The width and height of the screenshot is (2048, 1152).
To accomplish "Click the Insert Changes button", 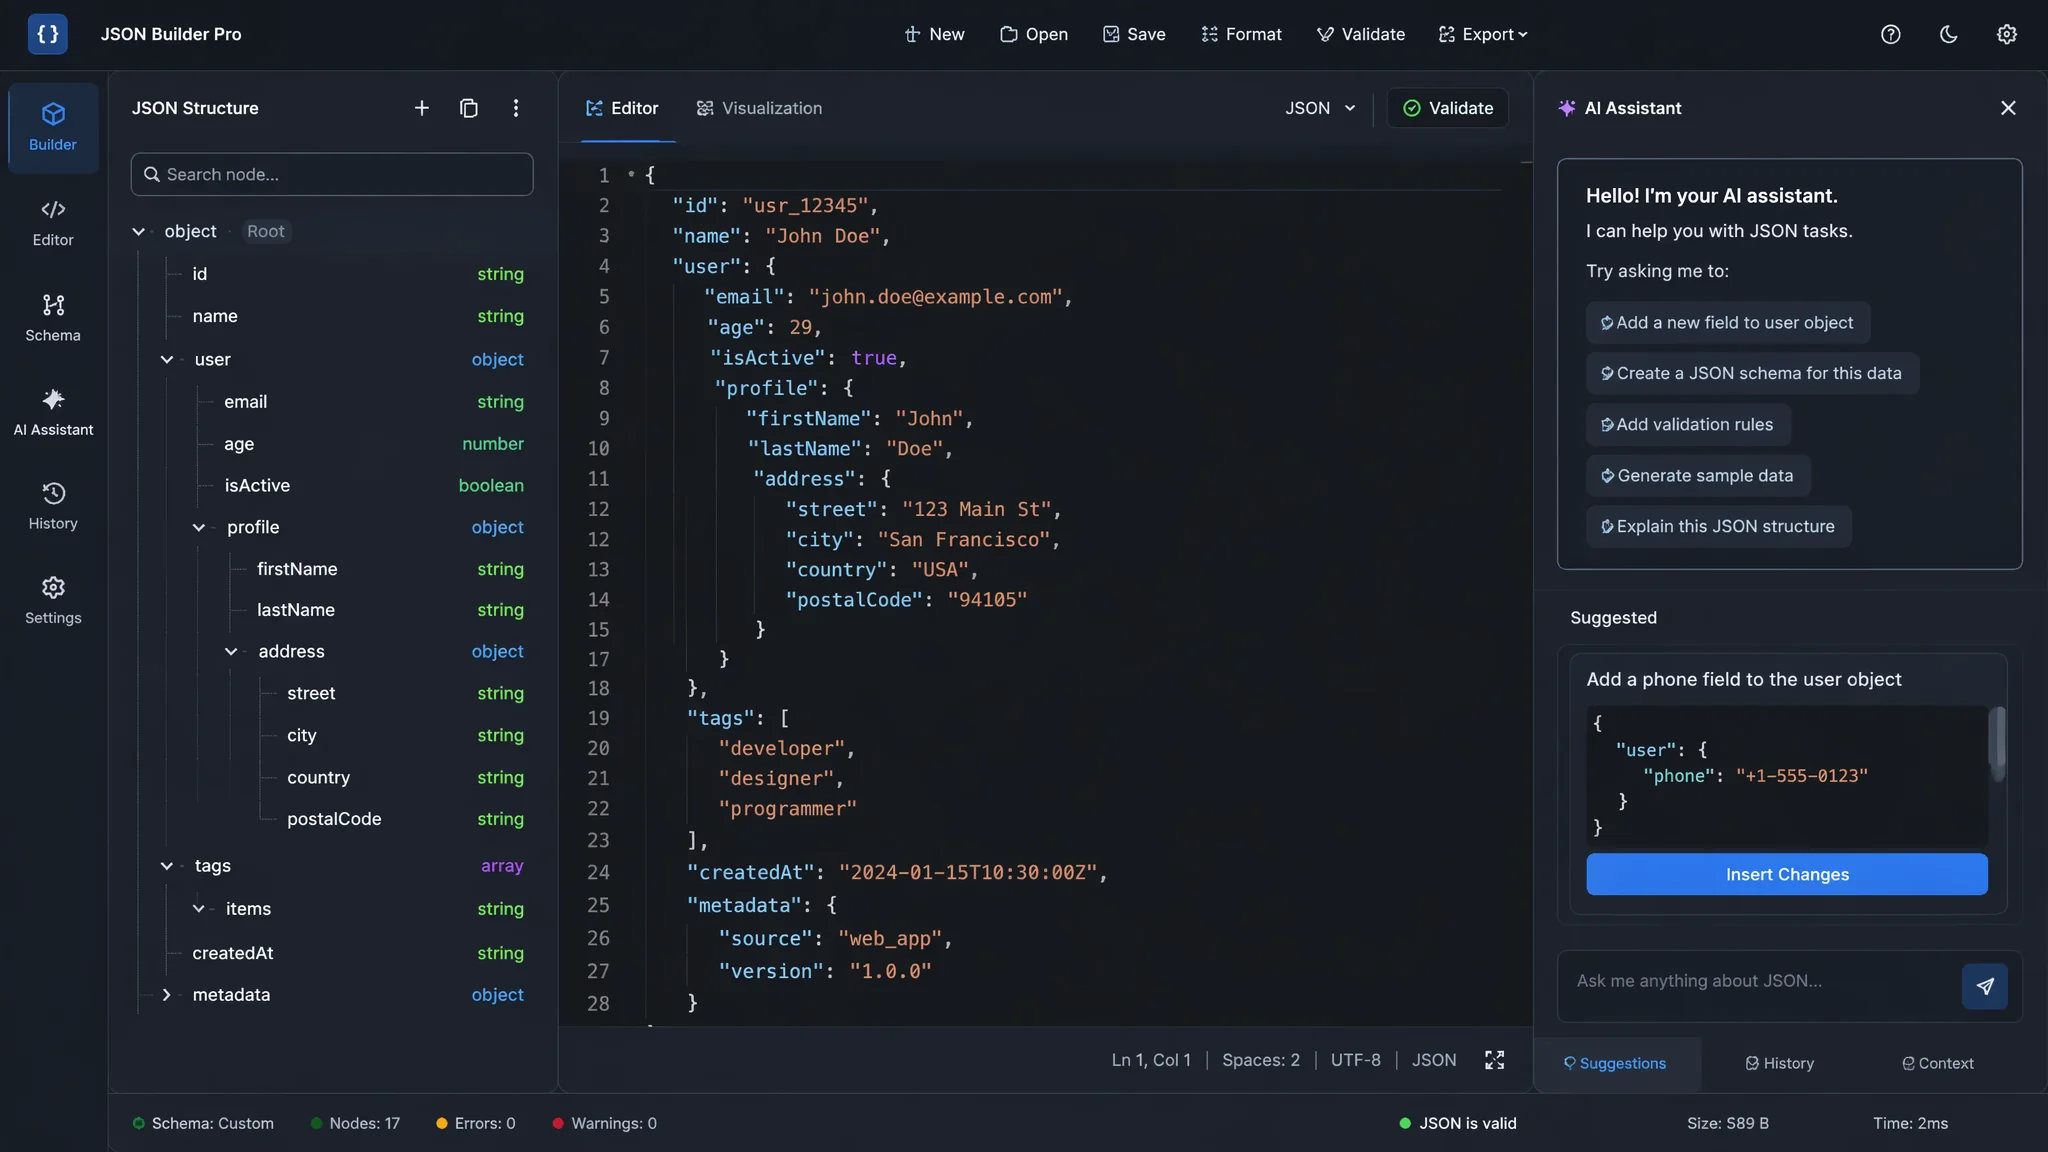I will click(x=1787, y=875).
